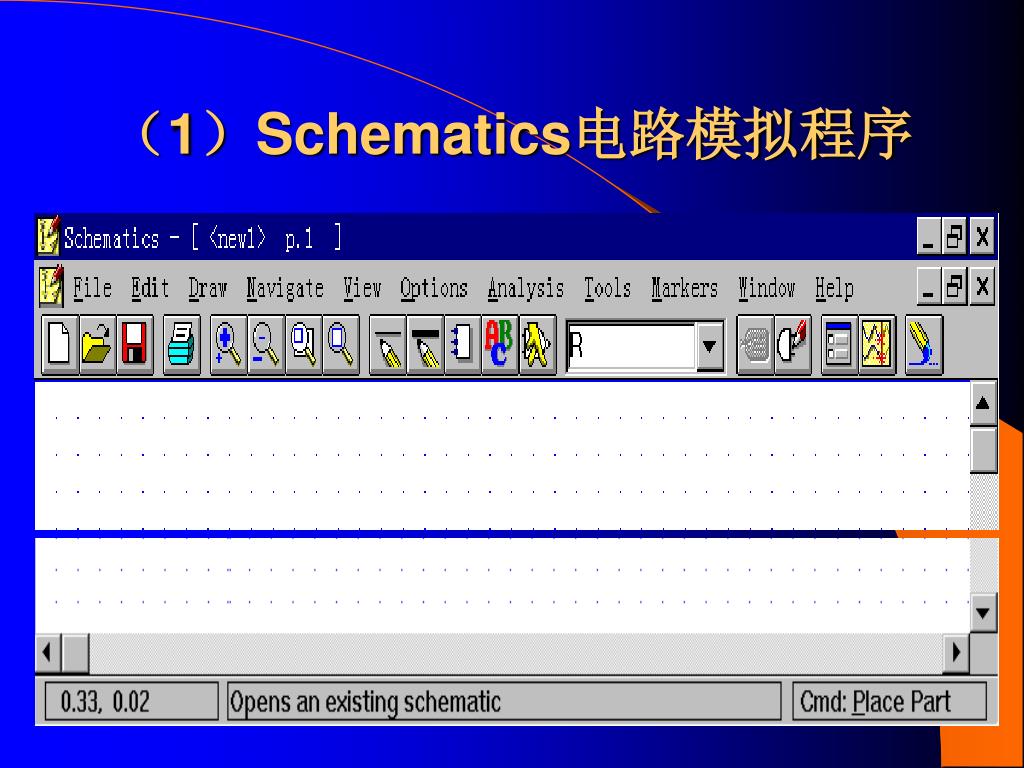Print the schematic using printer icon
1024x768 pixels.
(182, 344)
